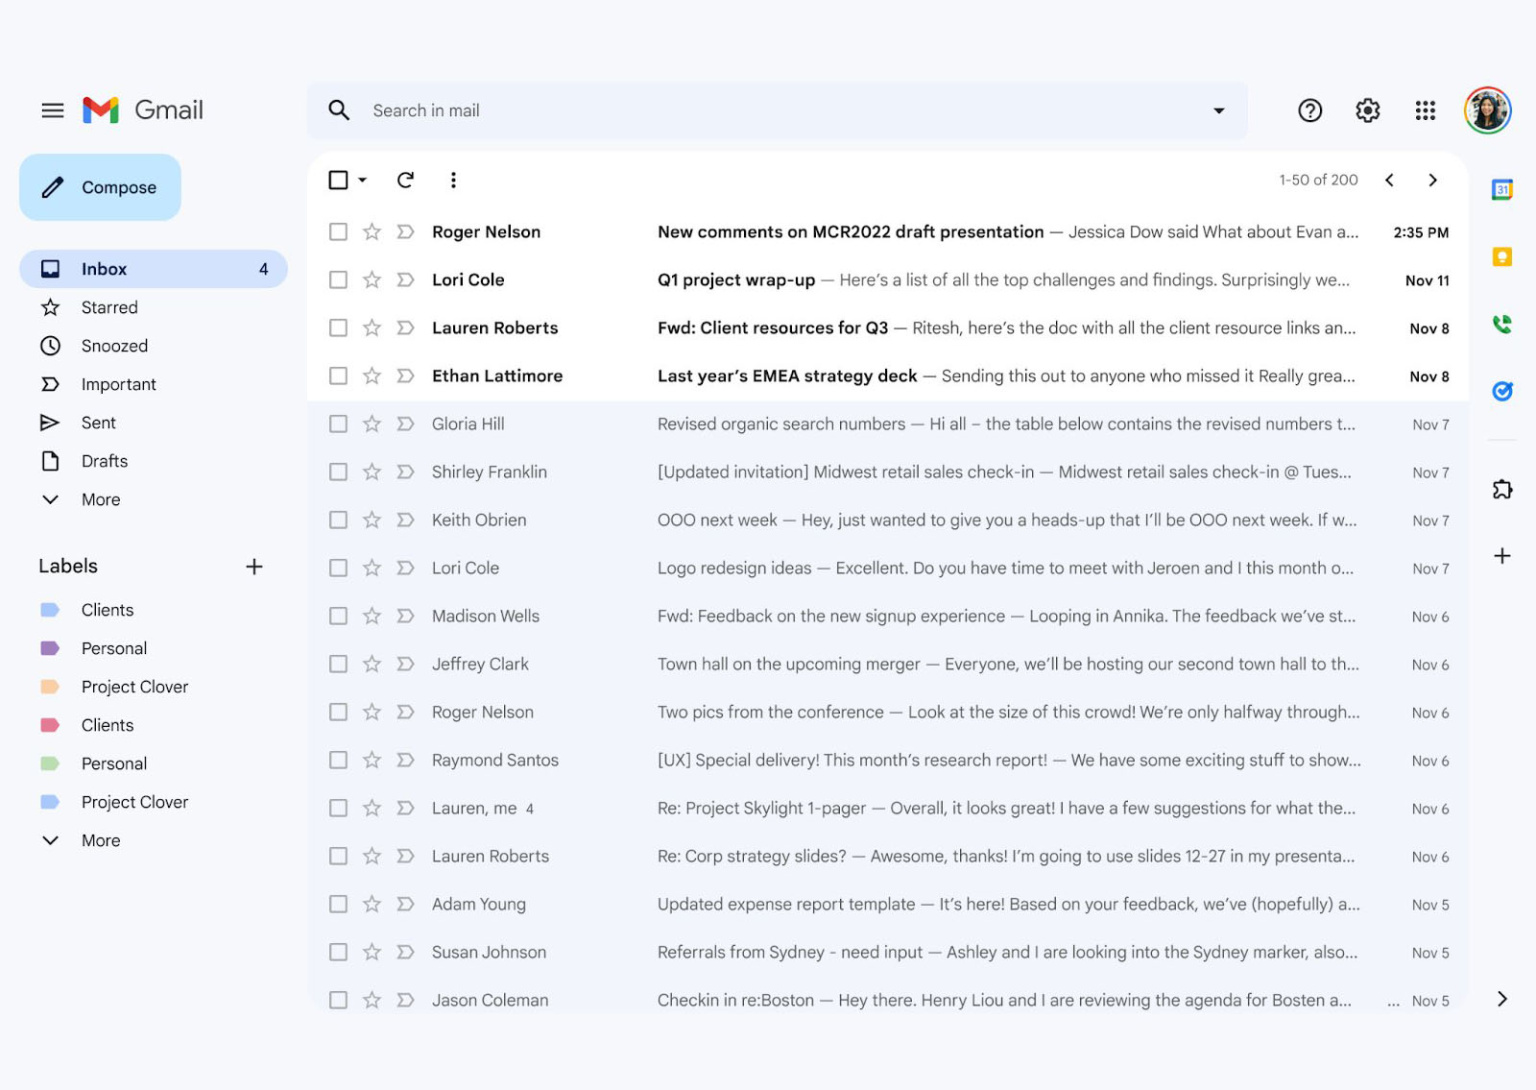
Task: Click the orange Project Clover label swatch
Action: point(50,686)
